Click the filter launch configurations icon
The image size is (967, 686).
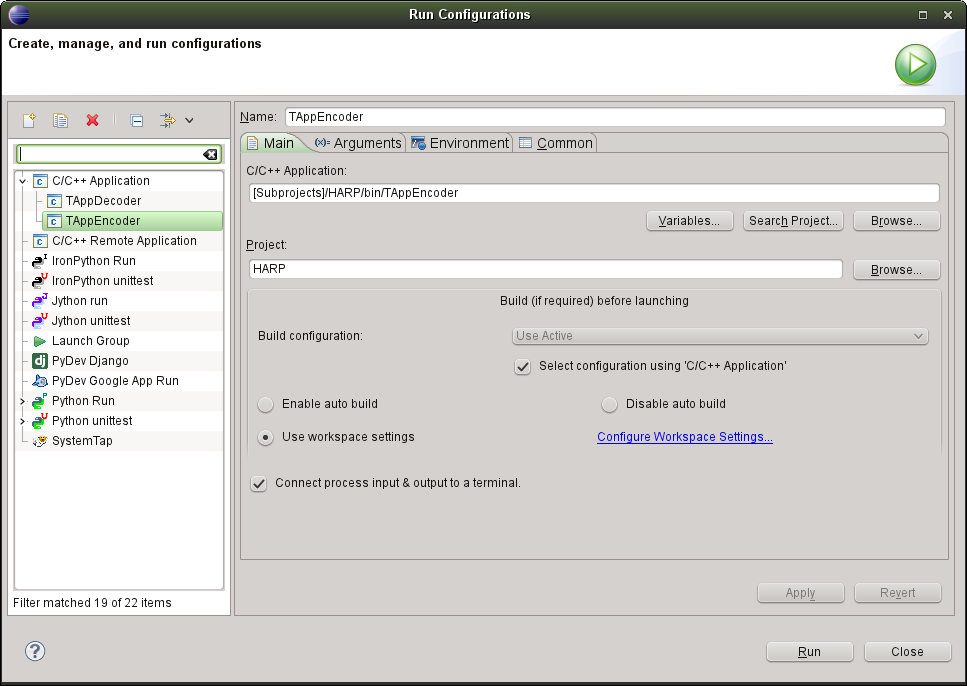click(x=168, y=120)
